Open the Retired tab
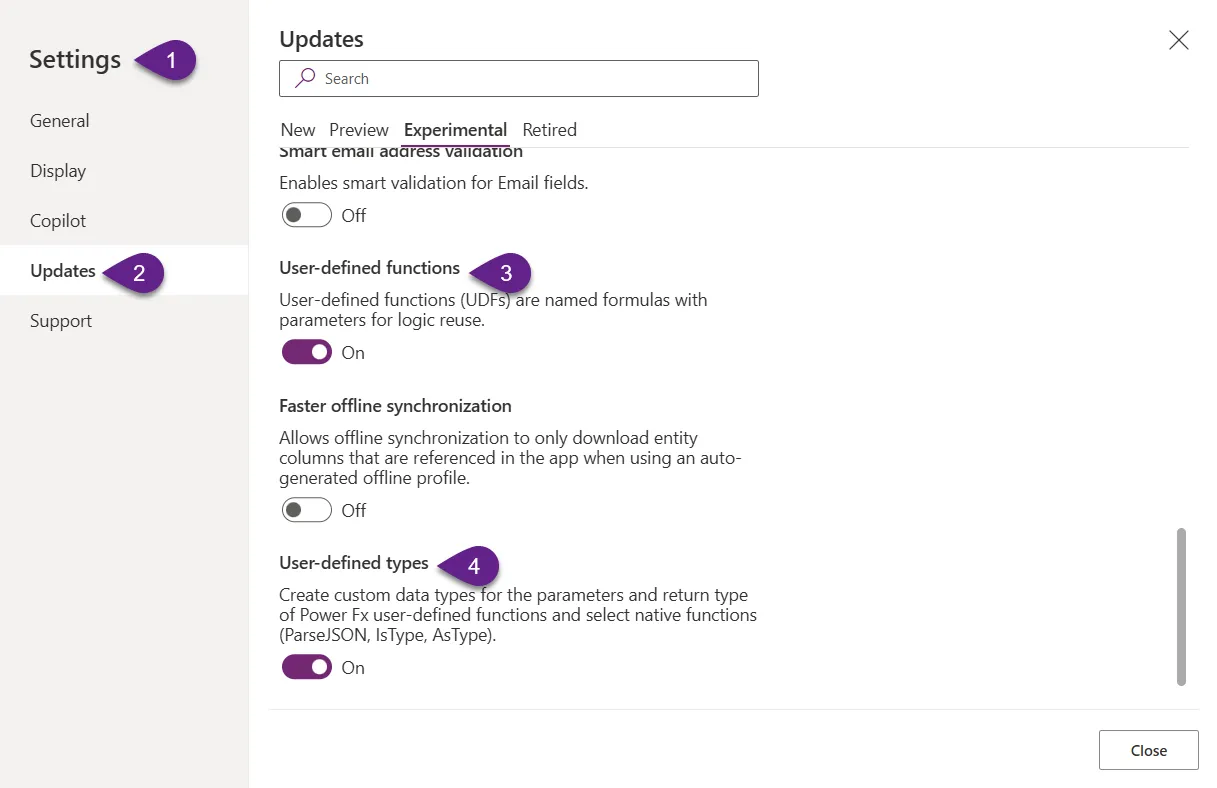The height and width of the screenshot is (788, 1217). coord(549,130)
